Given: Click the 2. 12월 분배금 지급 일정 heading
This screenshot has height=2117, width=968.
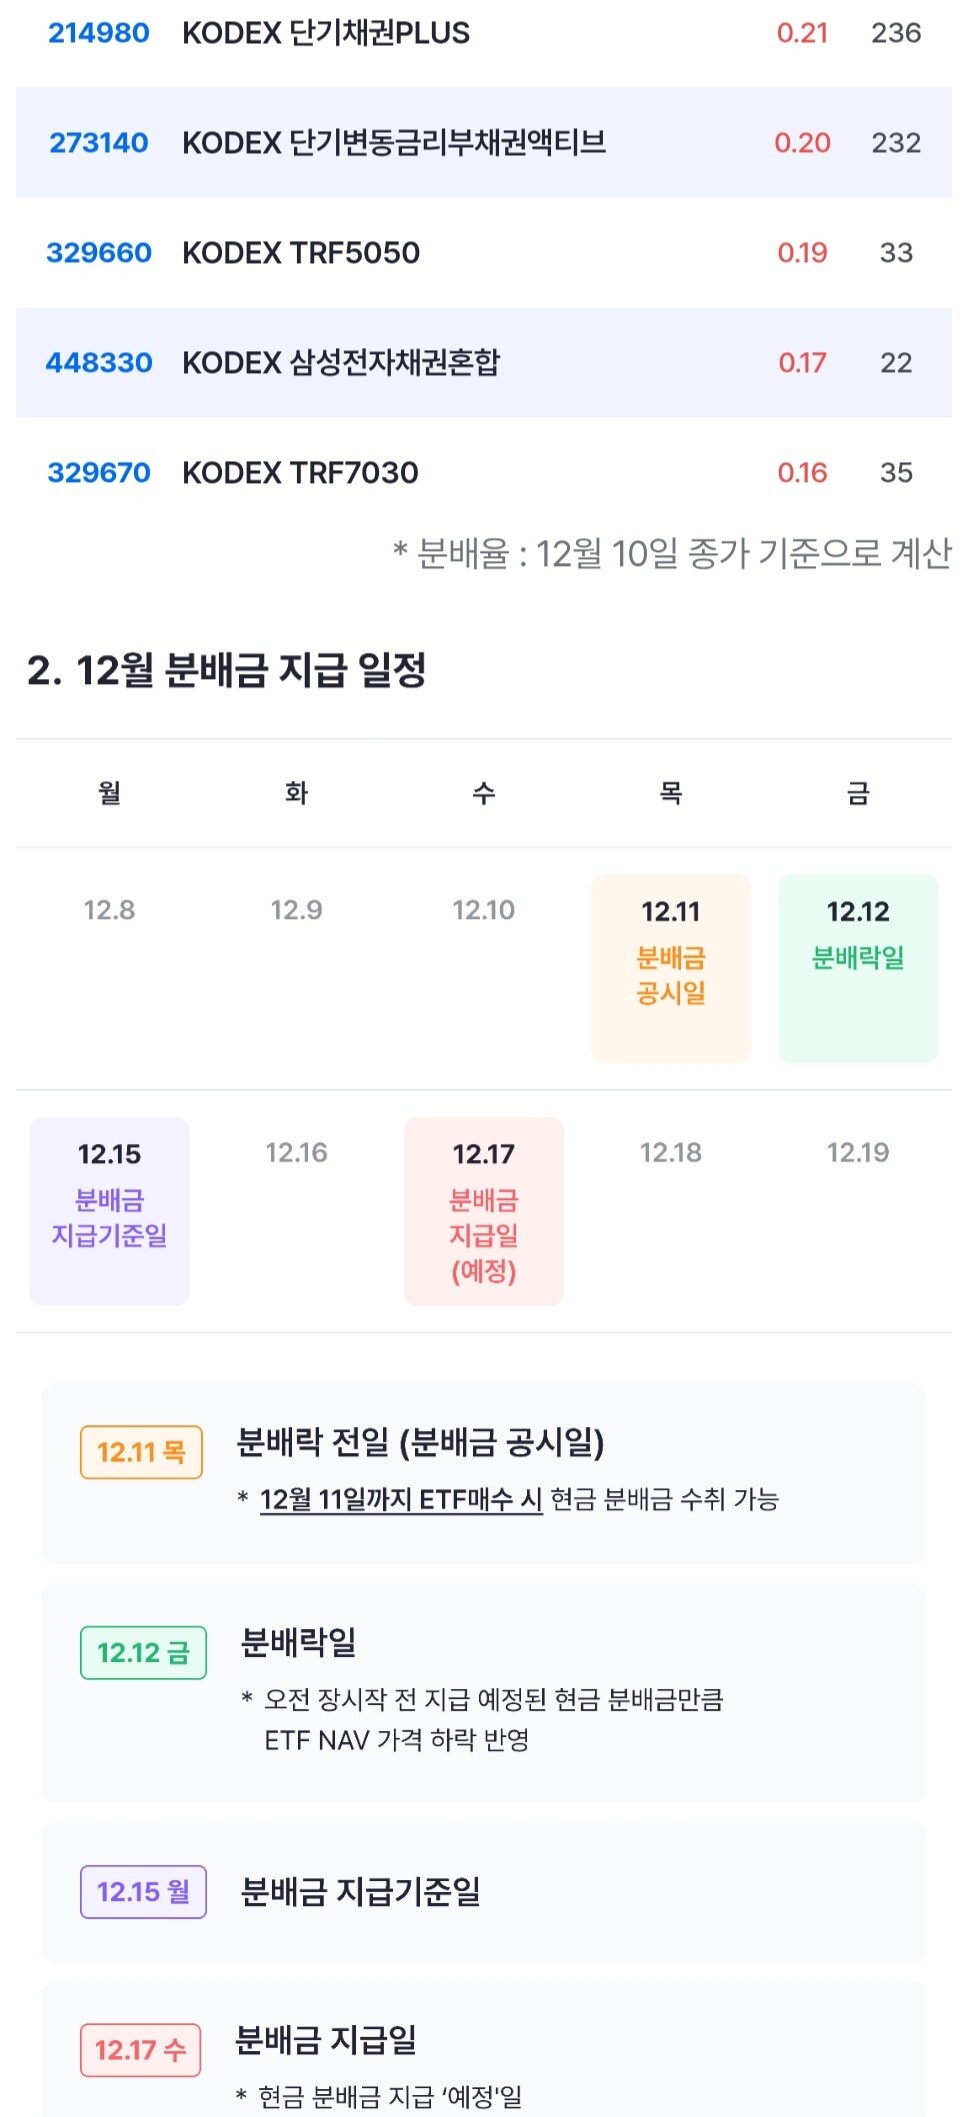Looking at the screenshot, I should (x=227, y=670).
